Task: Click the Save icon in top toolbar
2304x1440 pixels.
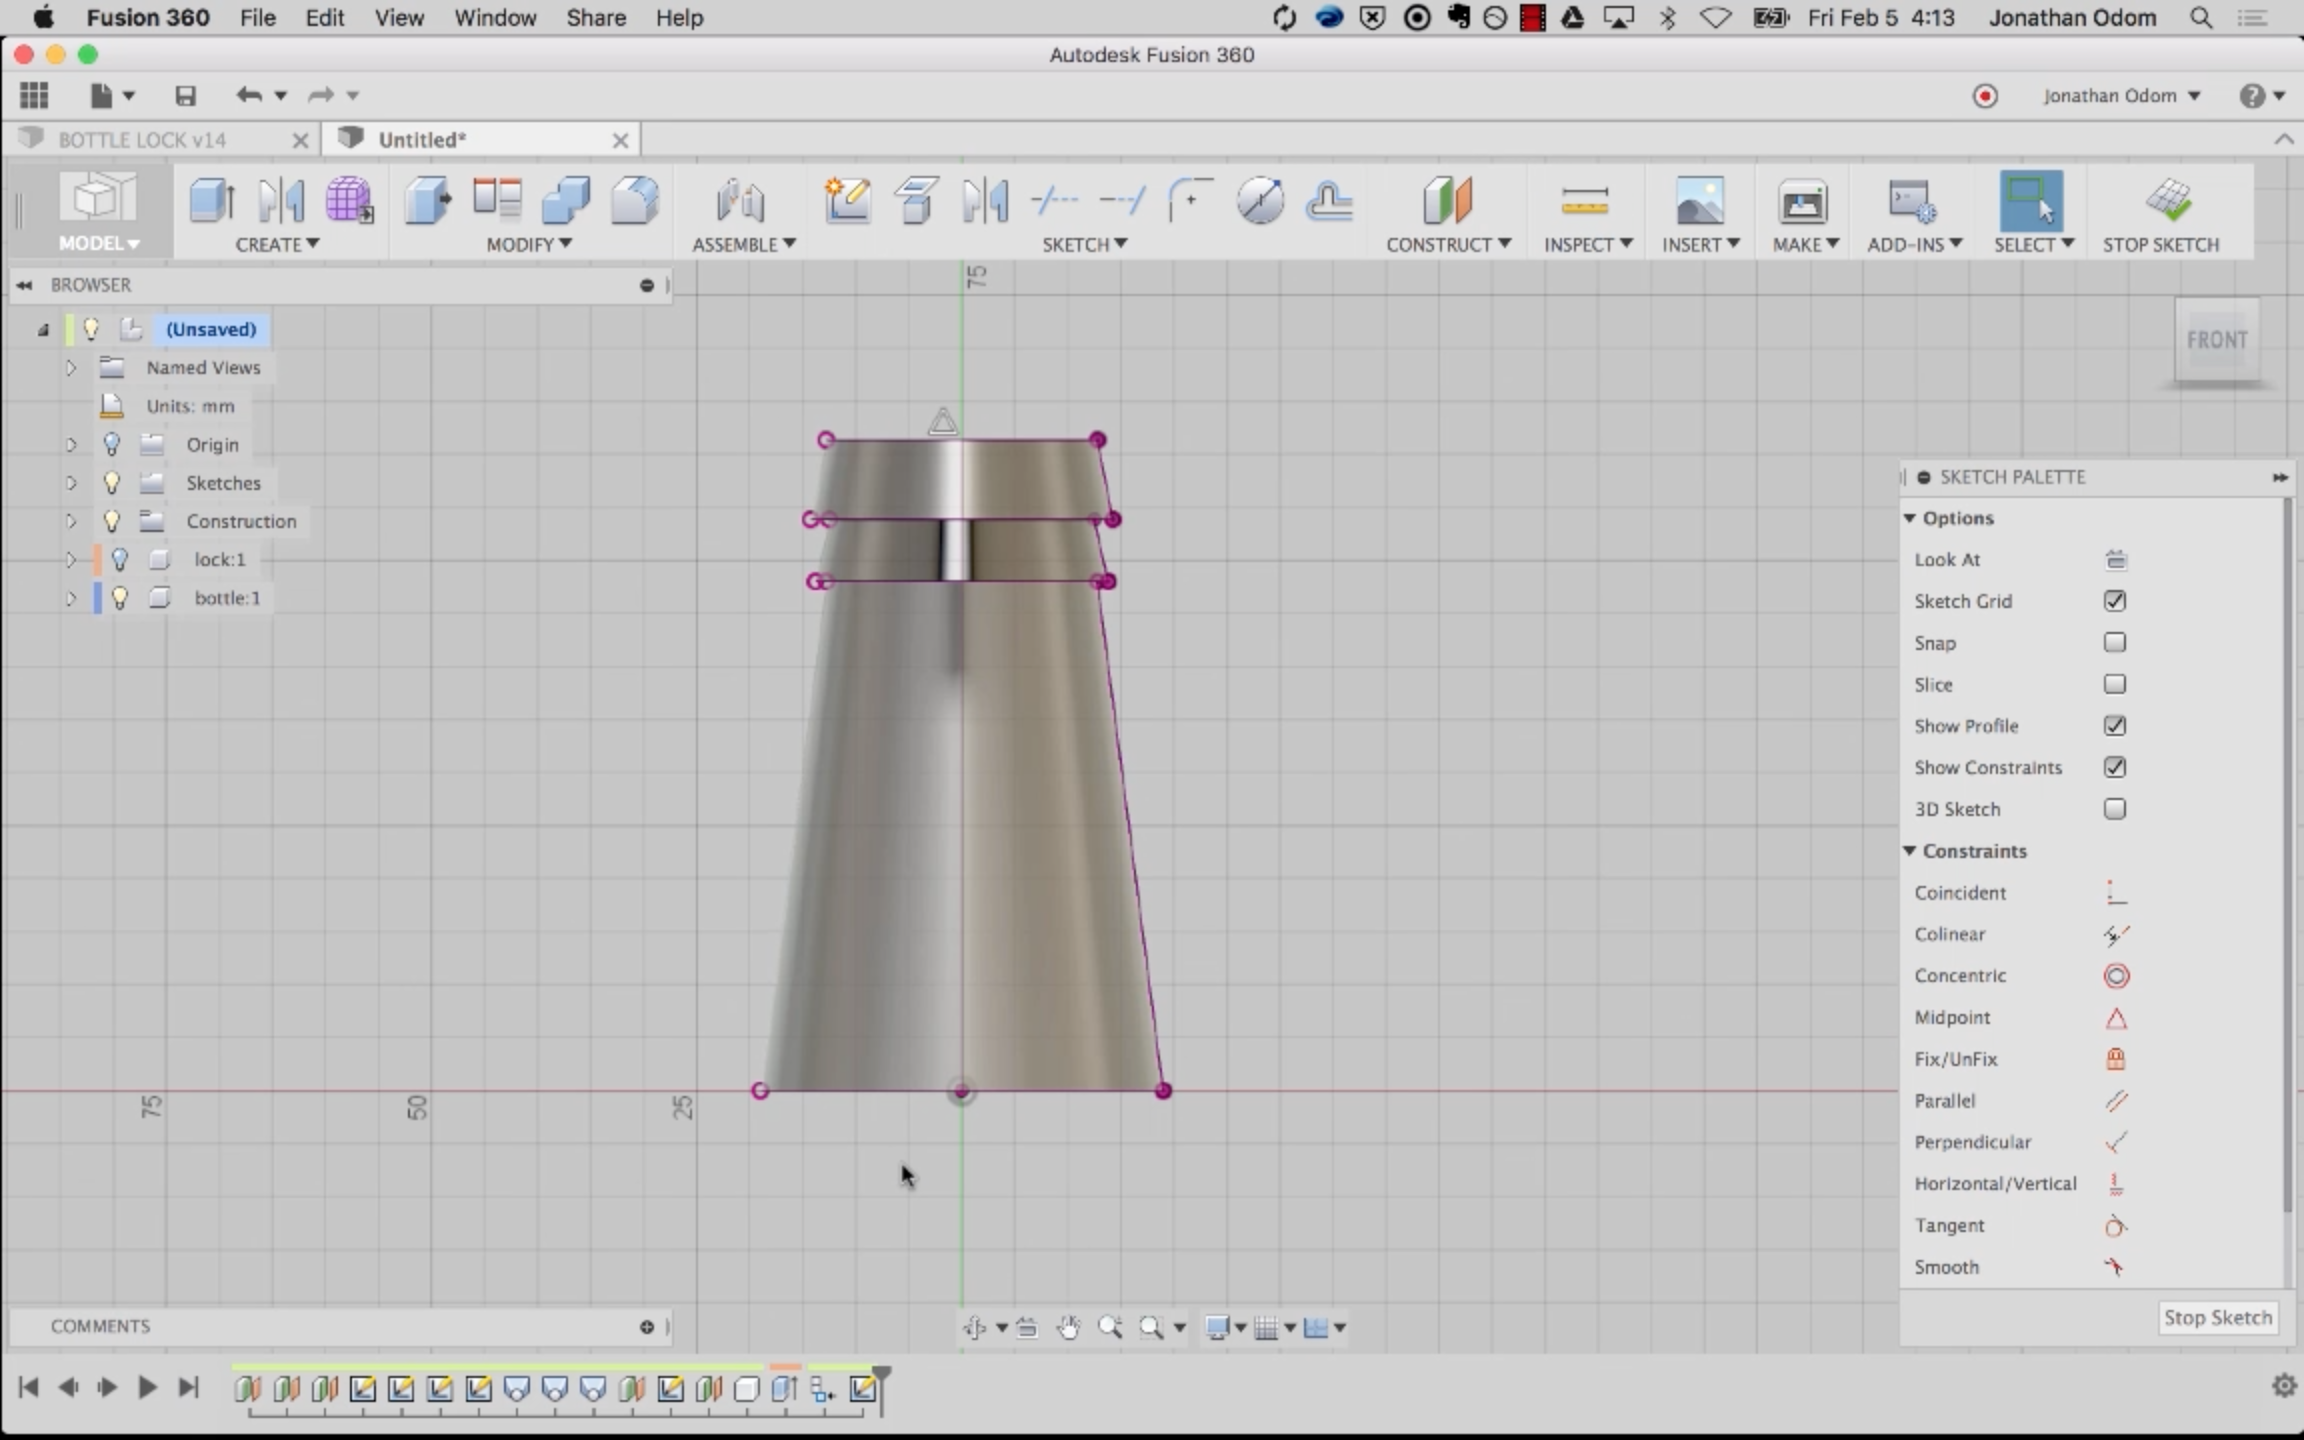Action: pyautogui.click(x=185, y=96)
